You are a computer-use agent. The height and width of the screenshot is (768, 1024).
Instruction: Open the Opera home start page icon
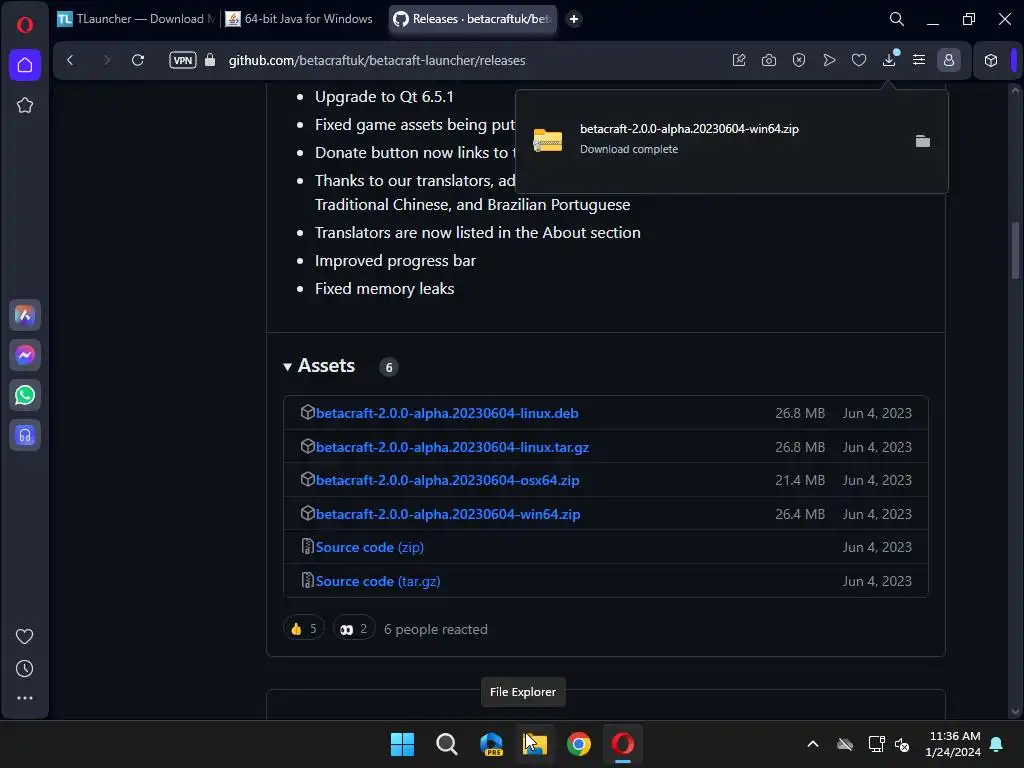coord(25,65)
